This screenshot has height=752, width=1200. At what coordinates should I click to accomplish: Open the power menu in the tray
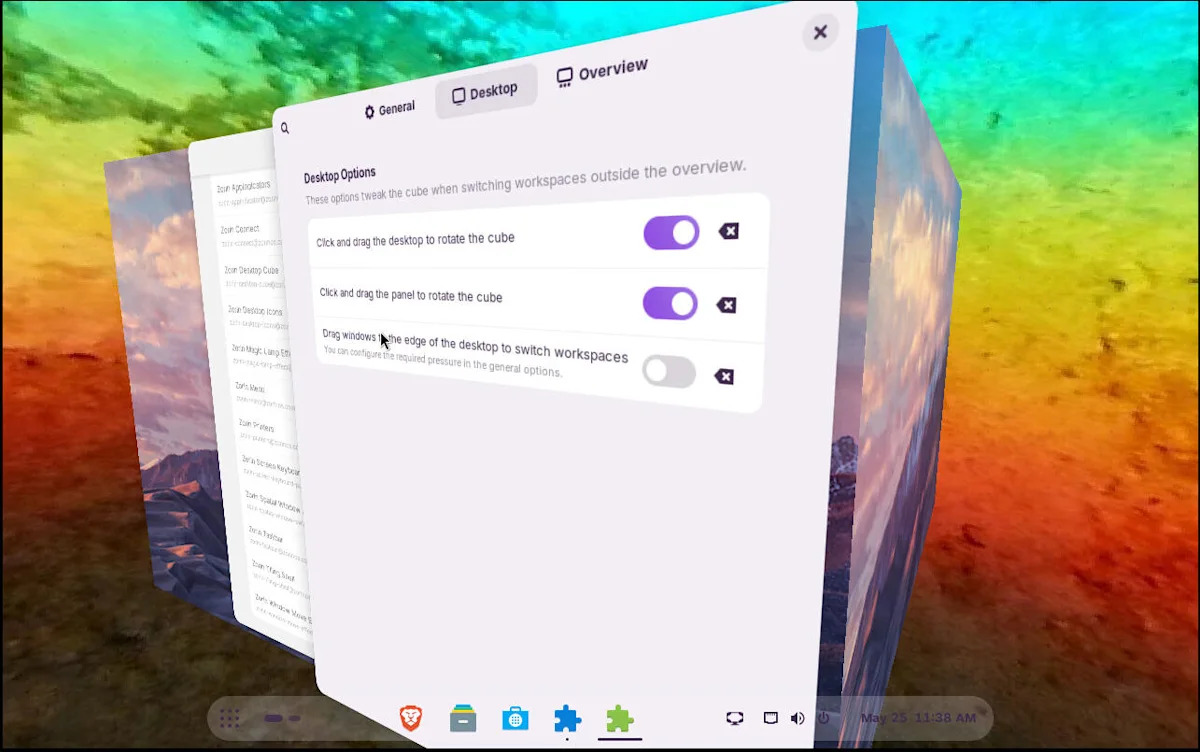point(824,718)
